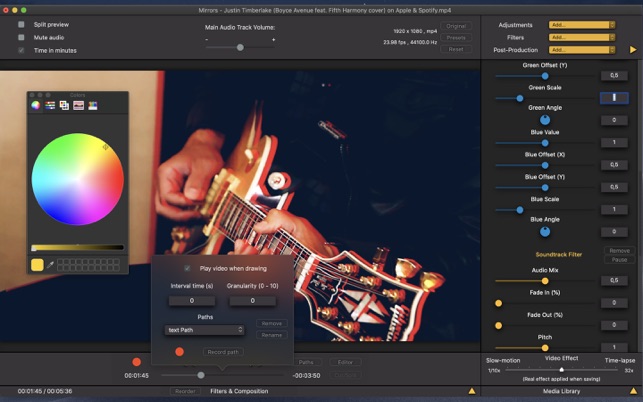Adjust the Fade In (%) slider
Viewport: 643px width, 402px height.
(x=545, y=303)
